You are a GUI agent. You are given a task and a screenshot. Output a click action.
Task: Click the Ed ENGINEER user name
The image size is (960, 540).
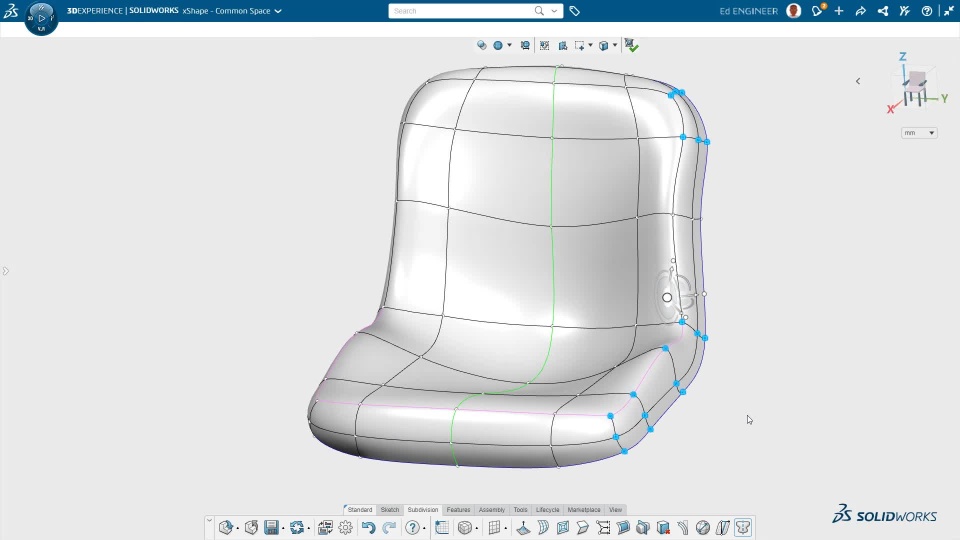pos(748,11)
